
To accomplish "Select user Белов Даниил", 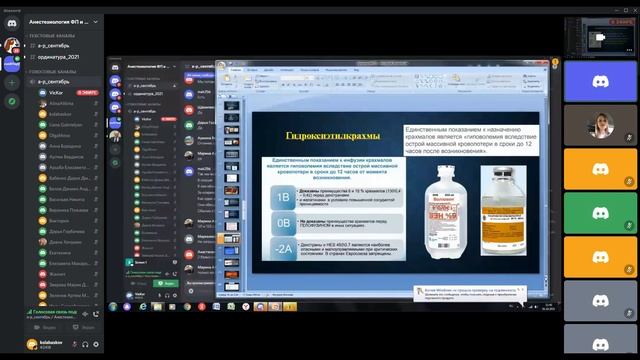I will point(69,189).
